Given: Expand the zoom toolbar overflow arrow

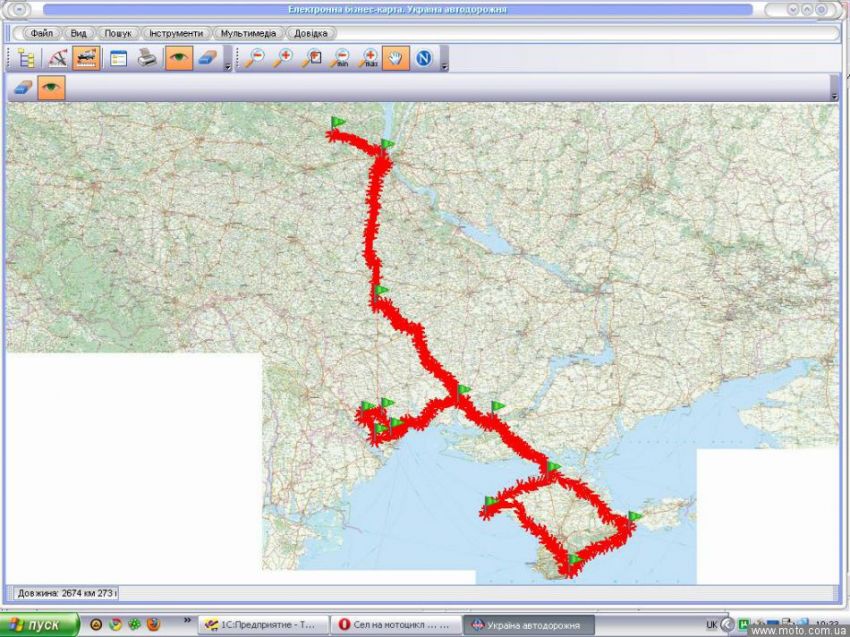Looking at the screenshot, I should pos(444,66).
